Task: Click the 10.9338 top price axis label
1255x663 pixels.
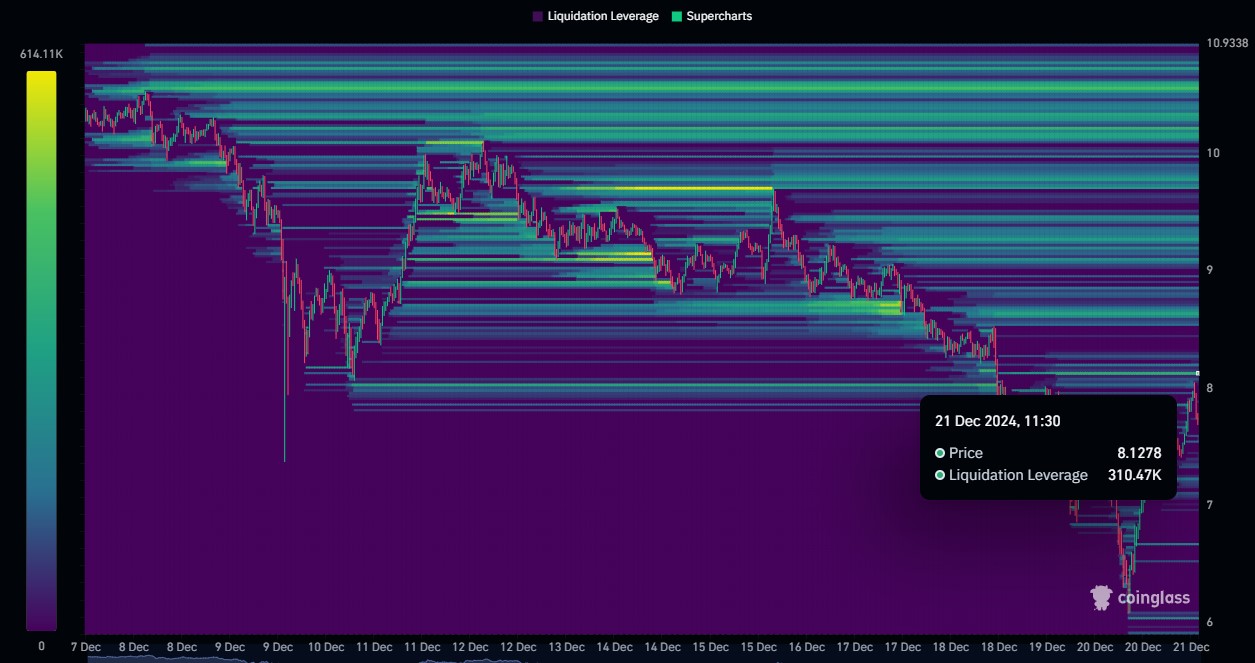Action: [x=1227, y=43]
